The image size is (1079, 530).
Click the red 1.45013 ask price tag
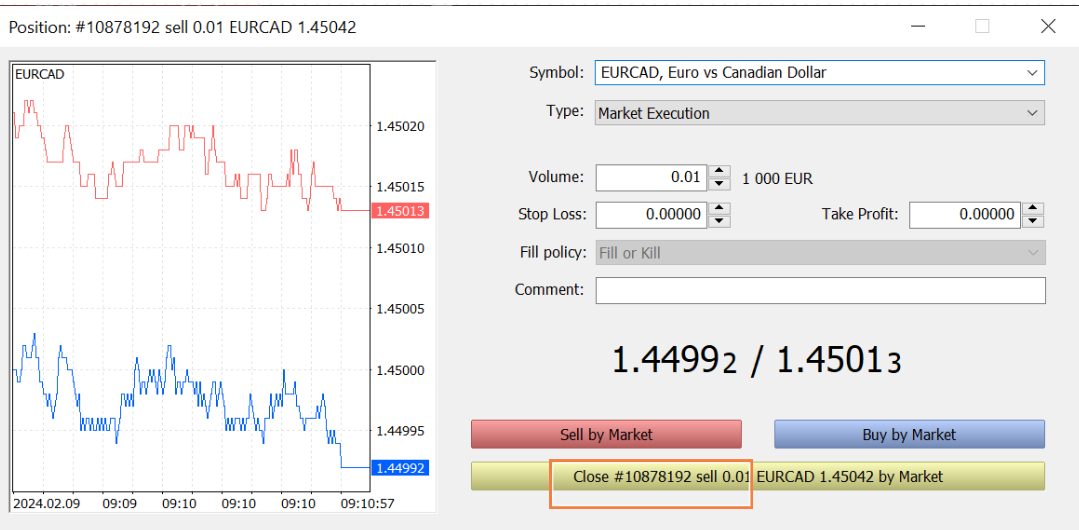point(399,211)
